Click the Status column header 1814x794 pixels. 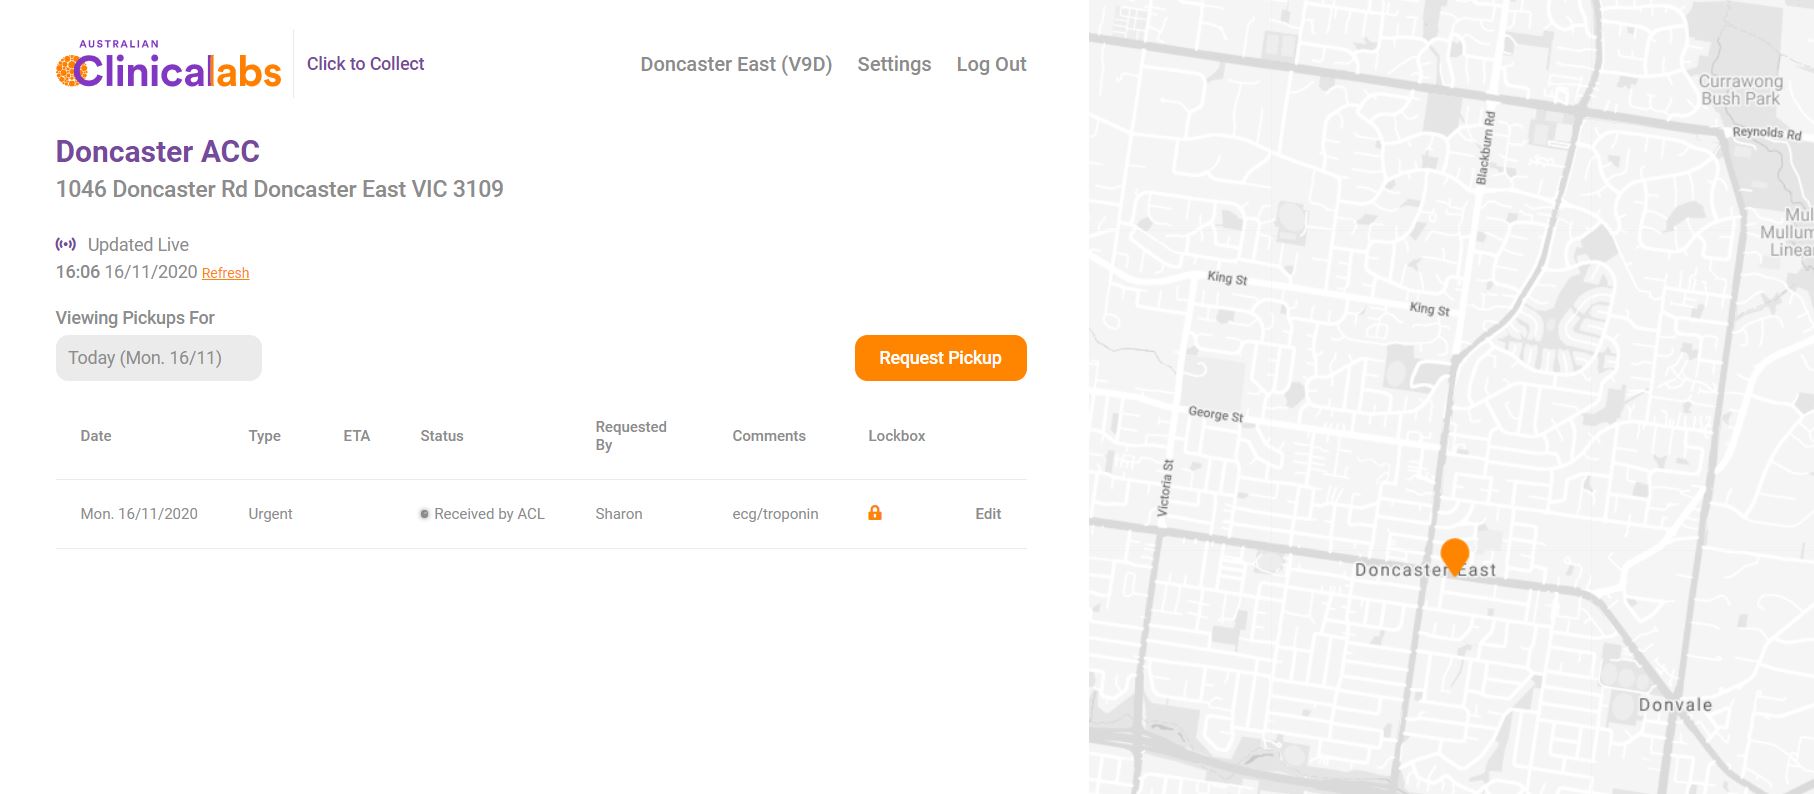pos(442,436)
